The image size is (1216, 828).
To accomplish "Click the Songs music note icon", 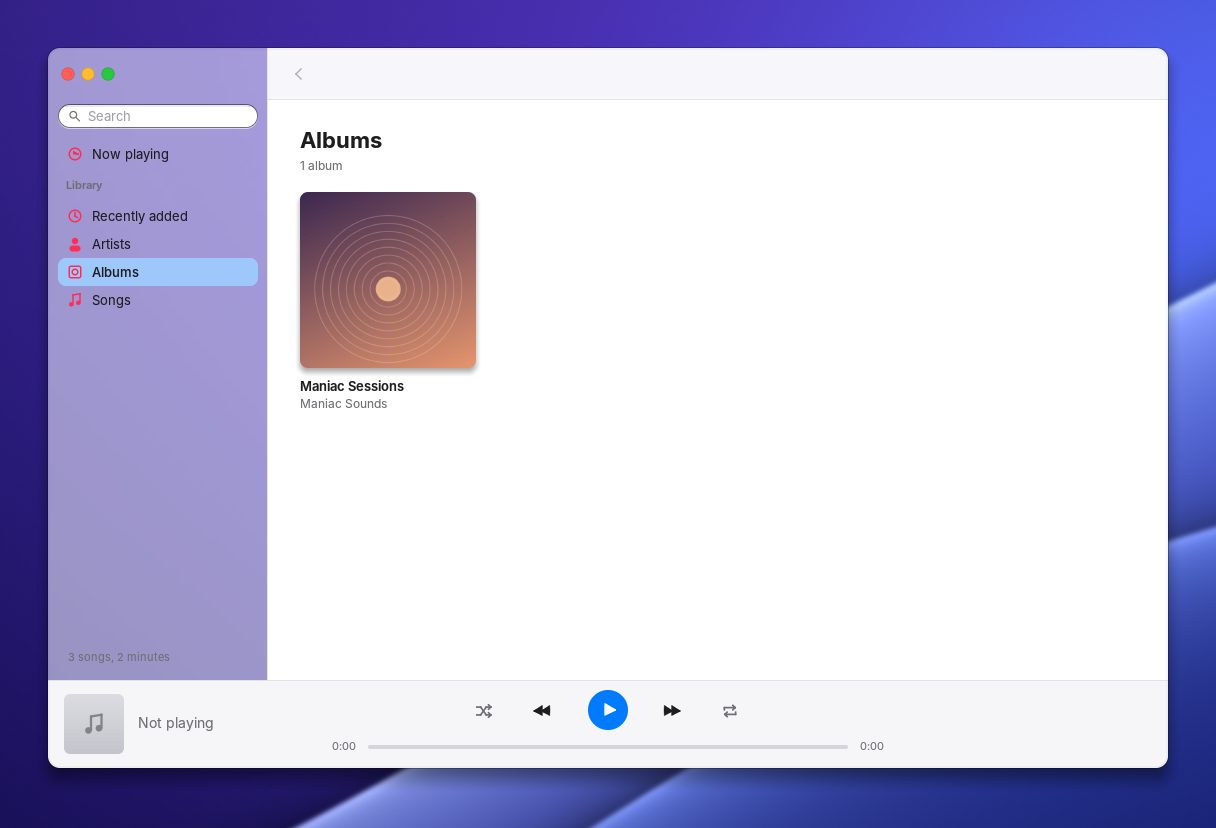I will pyautogui.click(x=75, y=300).
